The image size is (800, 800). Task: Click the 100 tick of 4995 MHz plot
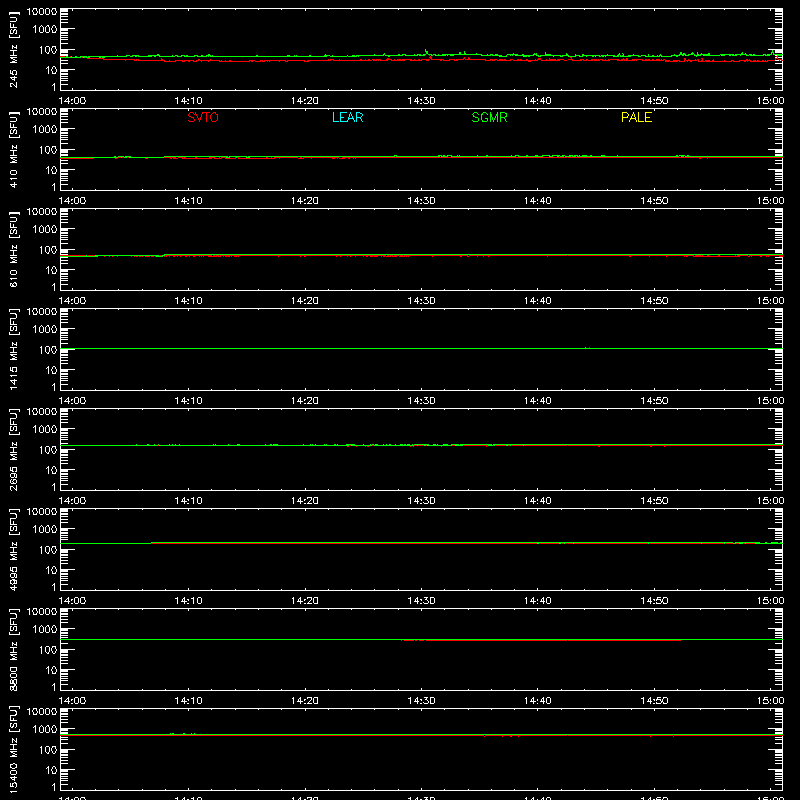tap(48, 550)
